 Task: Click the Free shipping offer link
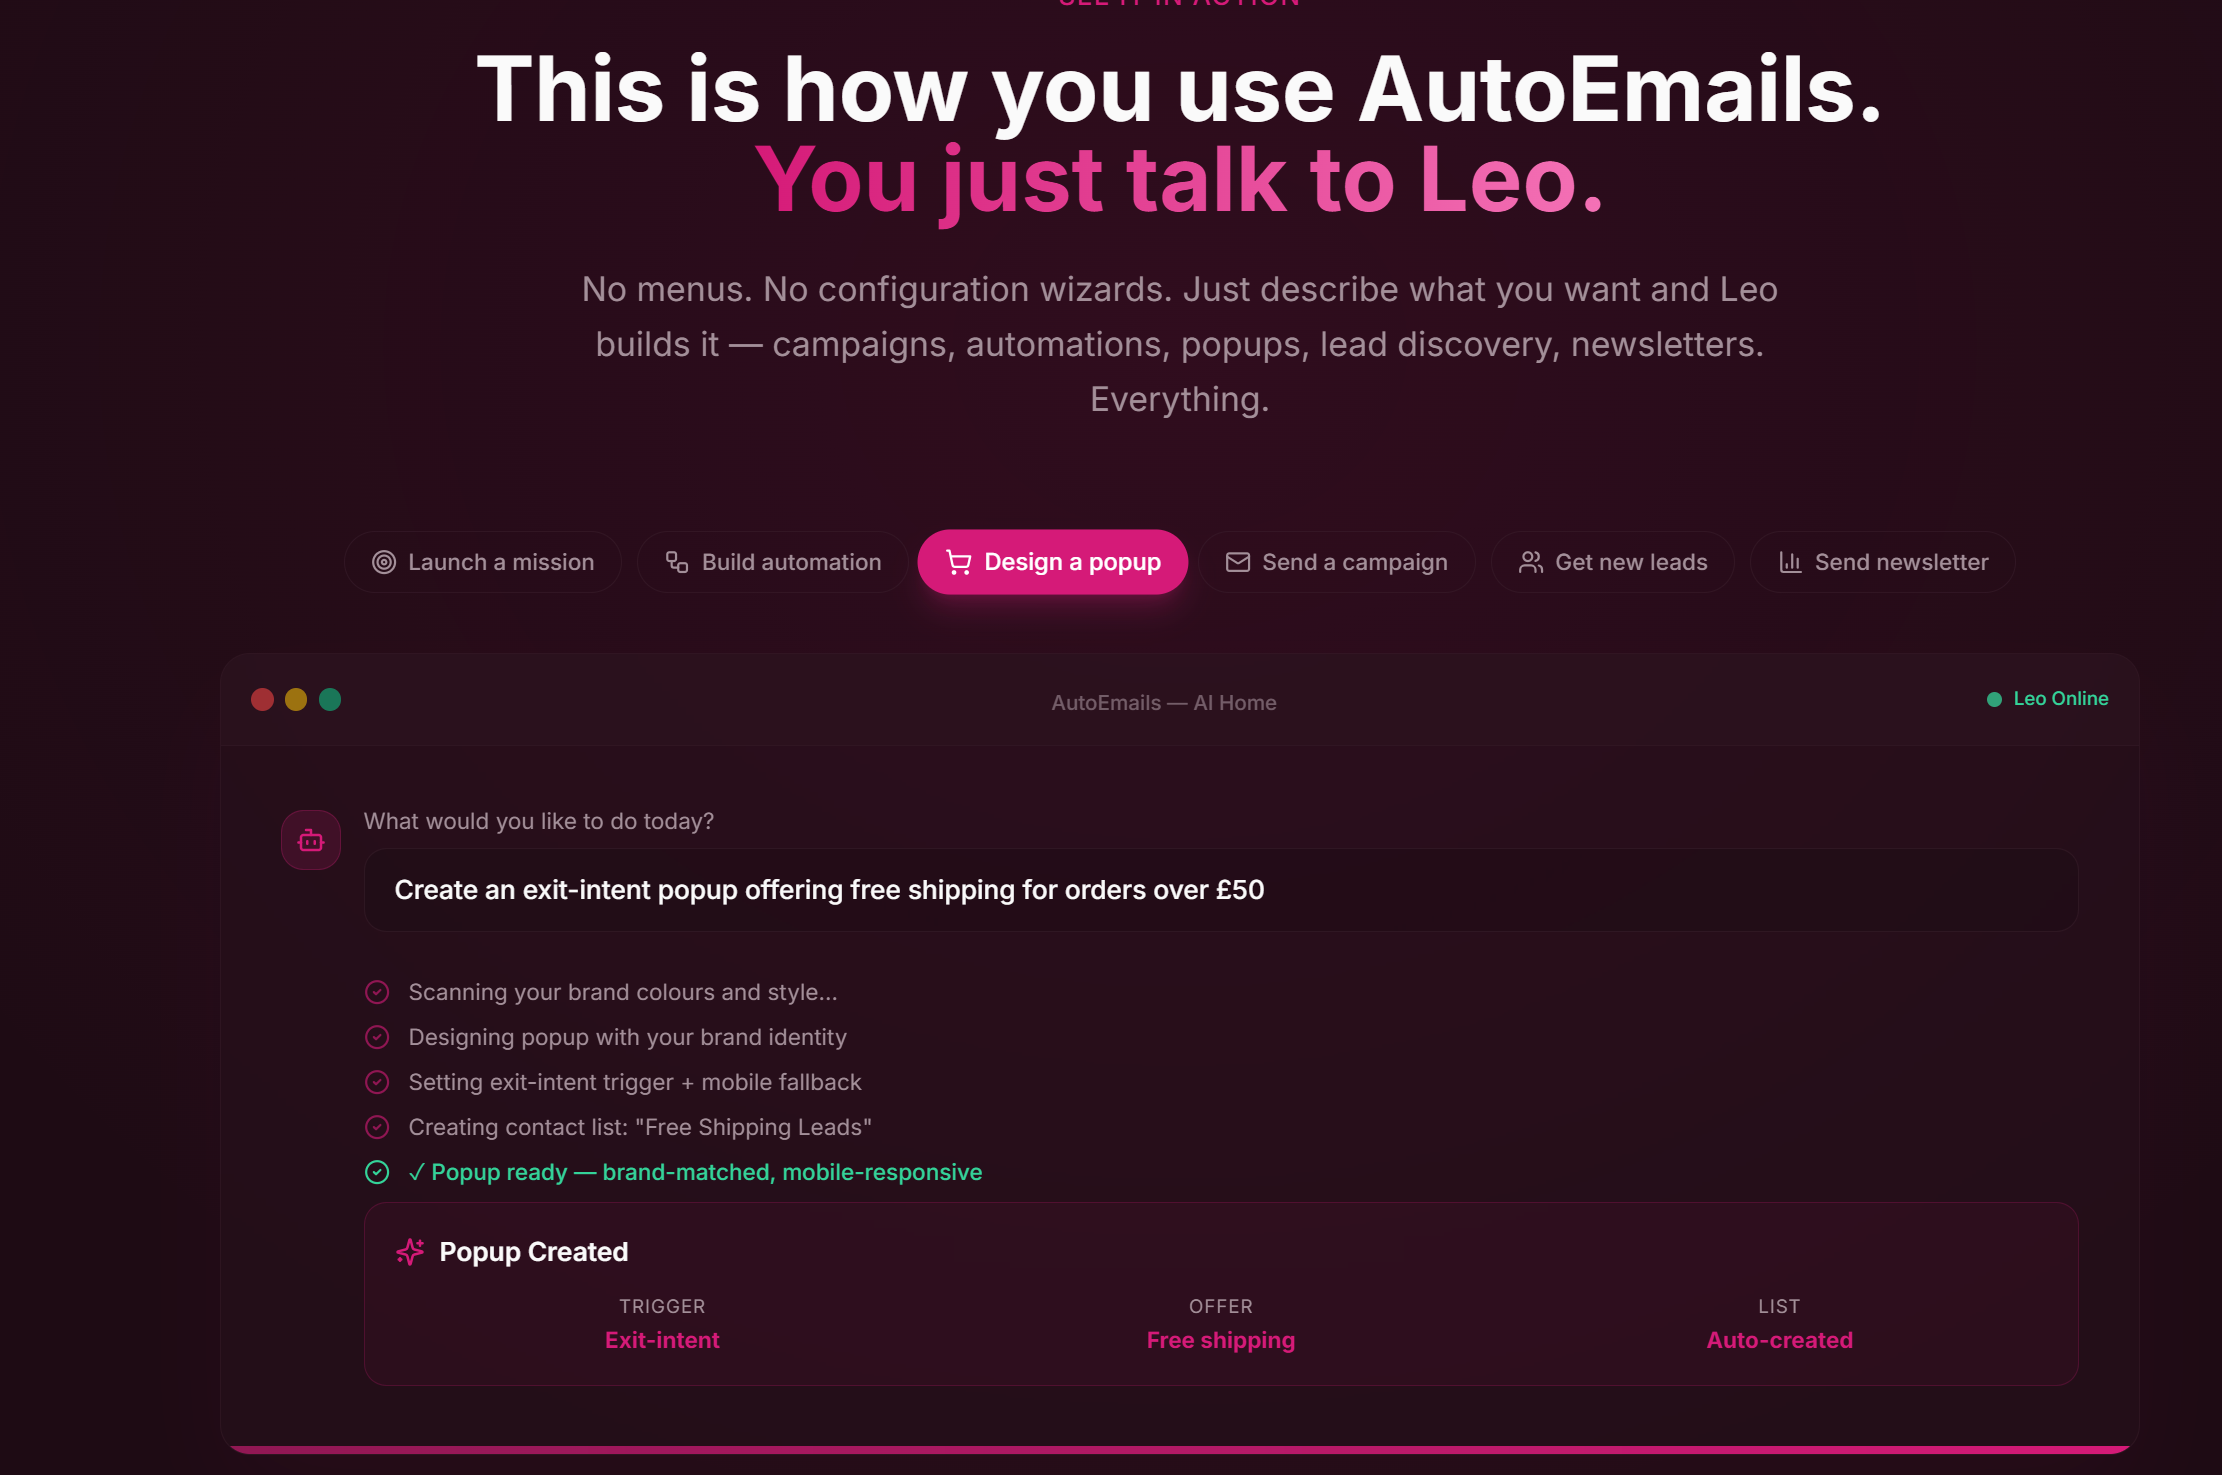(x=1221, y=1340)
